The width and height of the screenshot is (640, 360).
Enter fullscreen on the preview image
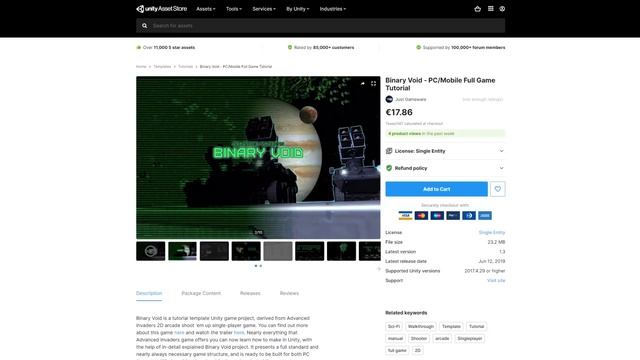pyautogui.click(x=373, y=83)
